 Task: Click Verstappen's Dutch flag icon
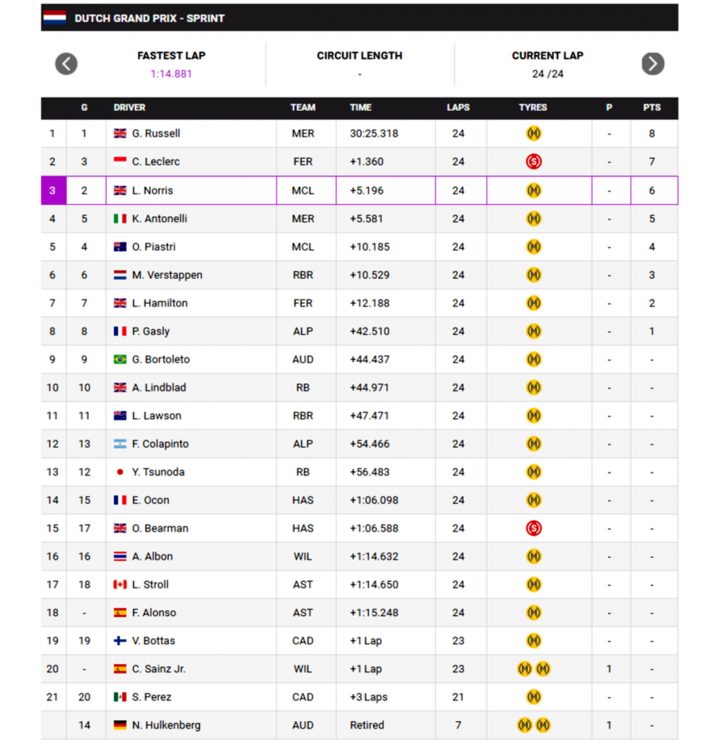[120, 275]
